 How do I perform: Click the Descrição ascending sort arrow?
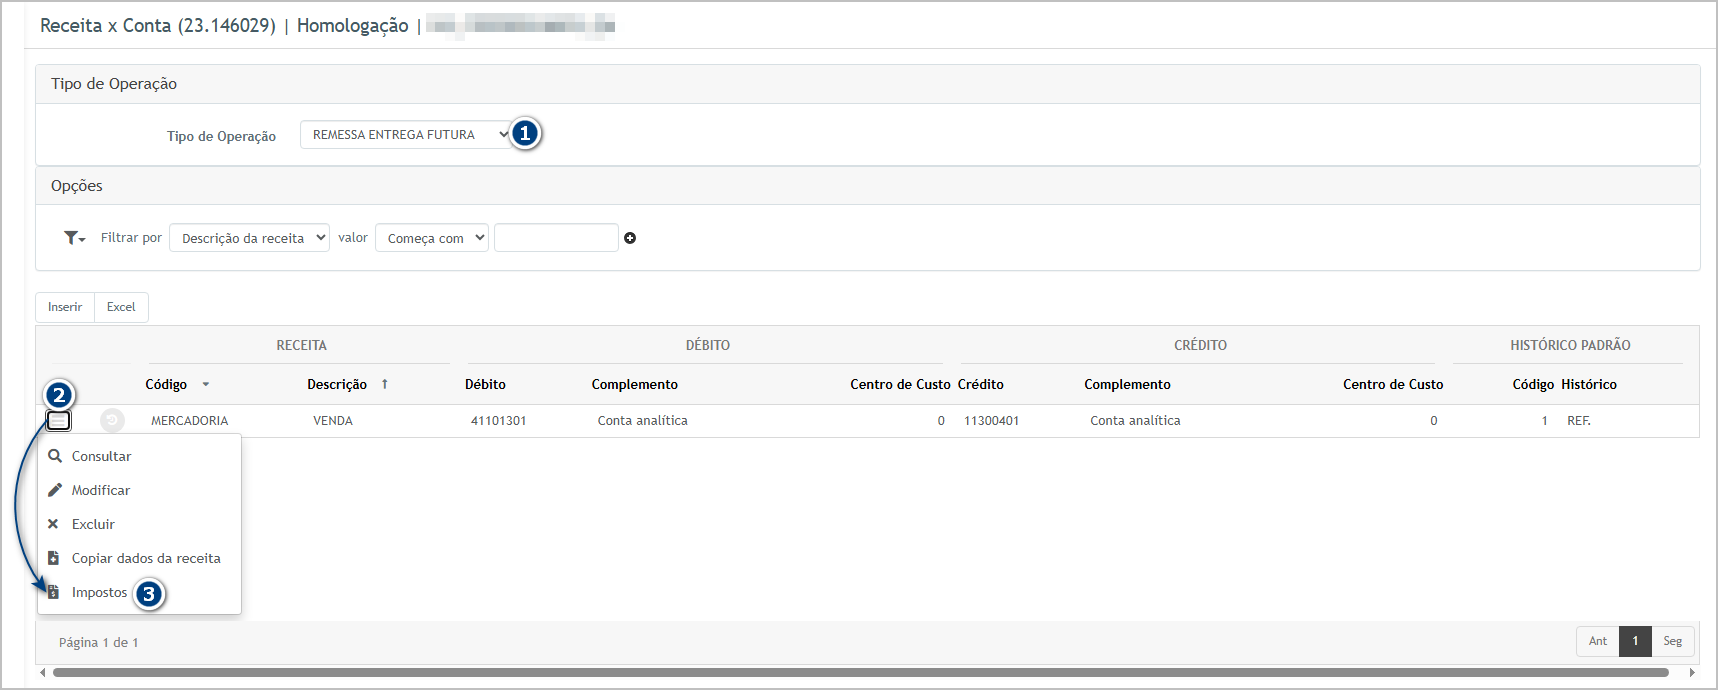pyautogui.click(x=385, y=384)
